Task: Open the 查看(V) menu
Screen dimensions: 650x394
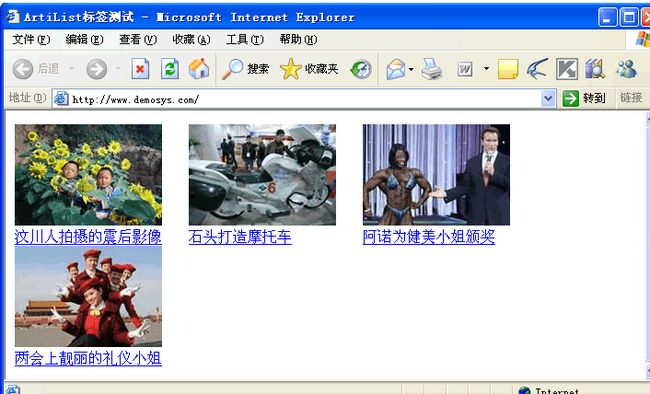Action: (138, 39)
